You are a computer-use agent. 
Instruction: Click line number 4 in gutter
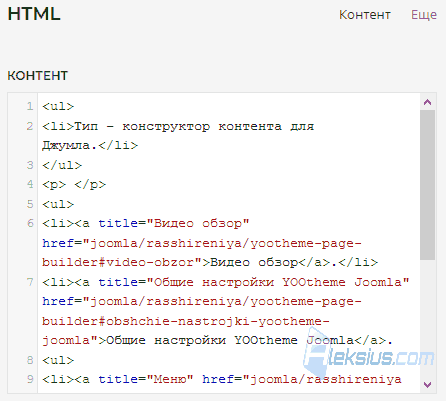pos(30,184)
